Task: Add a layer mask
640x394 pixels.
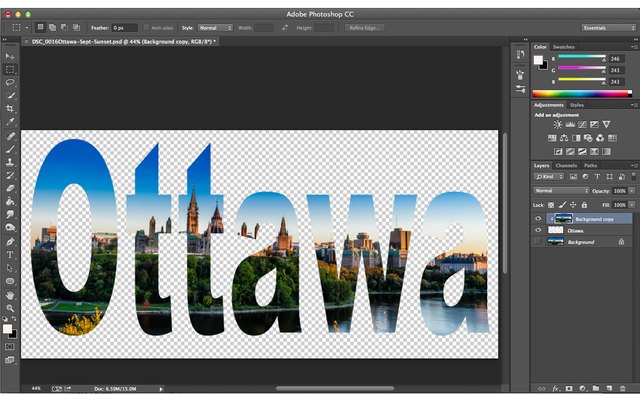Action: pos(569,388)
